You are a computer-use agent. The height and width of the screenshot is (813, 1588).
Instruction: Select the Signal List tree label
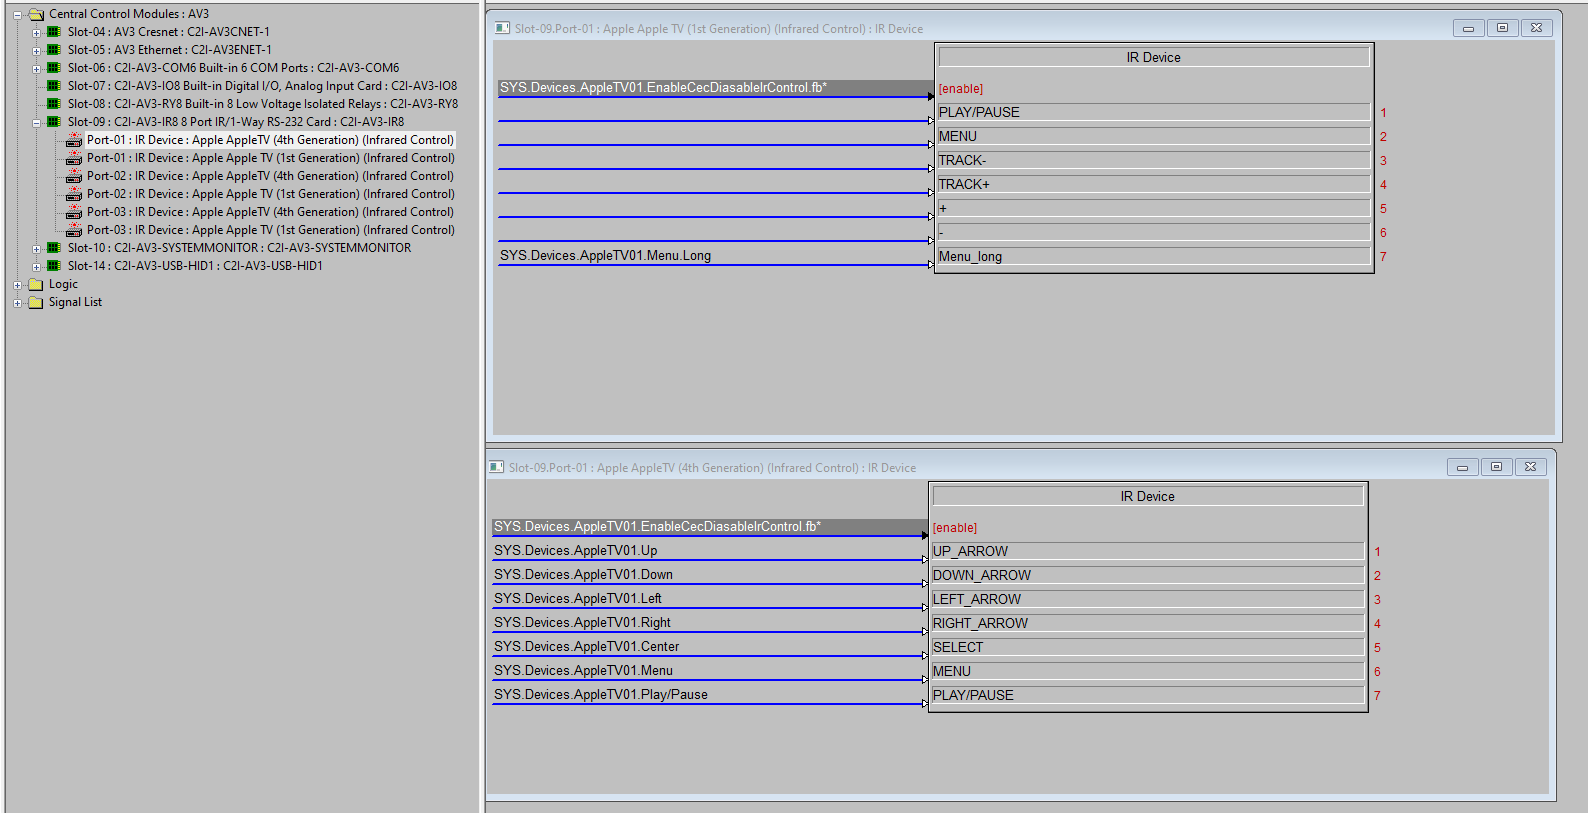coord(75,302)
